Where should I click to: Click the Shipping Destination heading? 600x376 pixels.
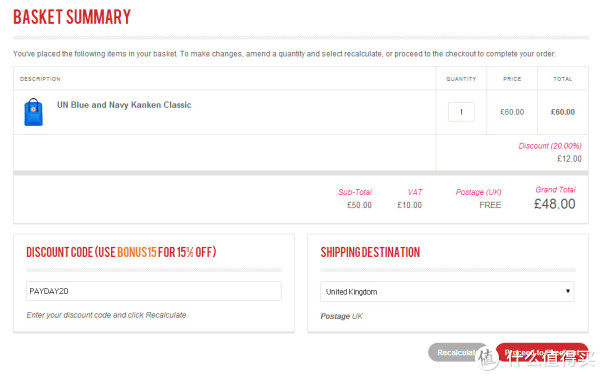pyautogui.click(x=370, y=252)
